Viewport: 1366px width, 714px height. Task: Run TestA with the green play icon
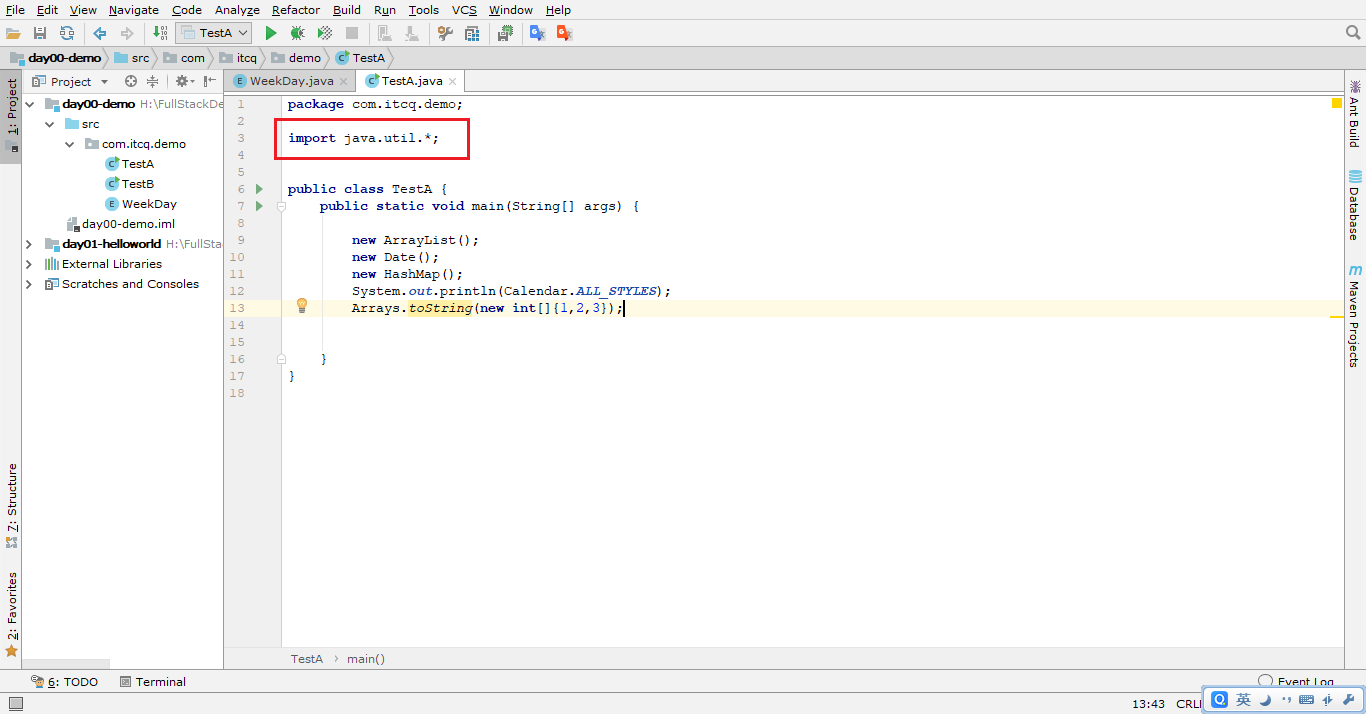click(x=270, y=33)
